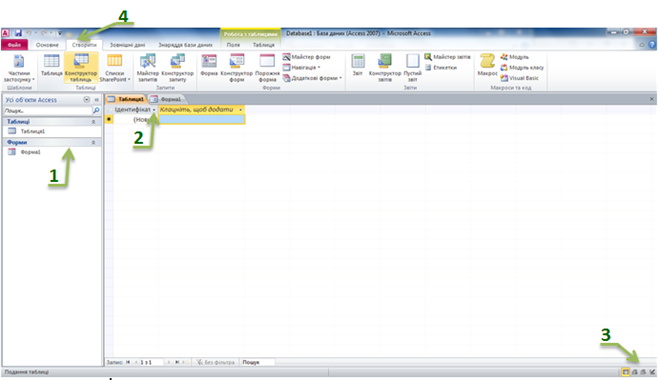This screenshot has height=380, width=658.
Task: Open Конструктор таблиць in the ribbon
Action: (x=81, y=68)
